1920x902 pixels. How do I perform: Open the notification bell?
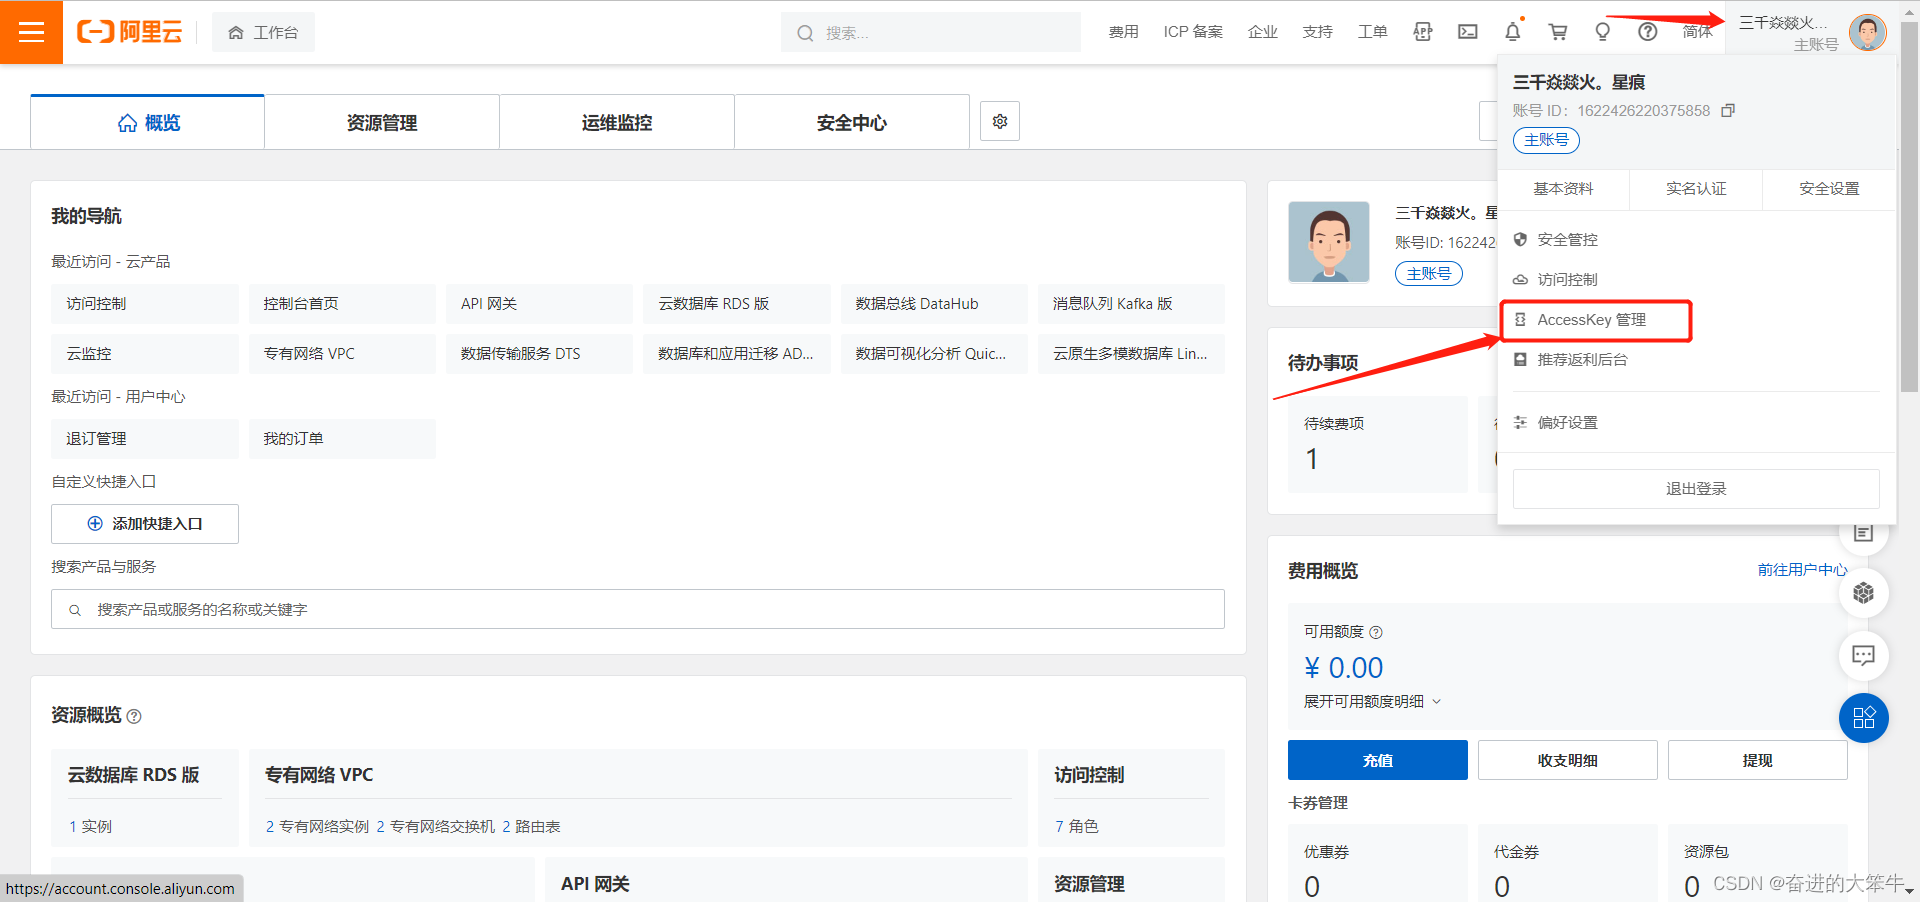click(1513, 32)
